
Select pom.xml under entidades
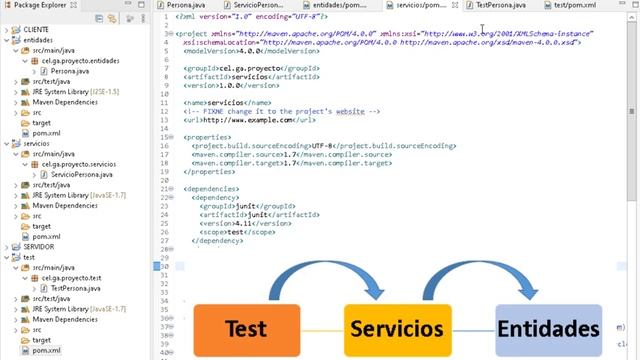46,133
